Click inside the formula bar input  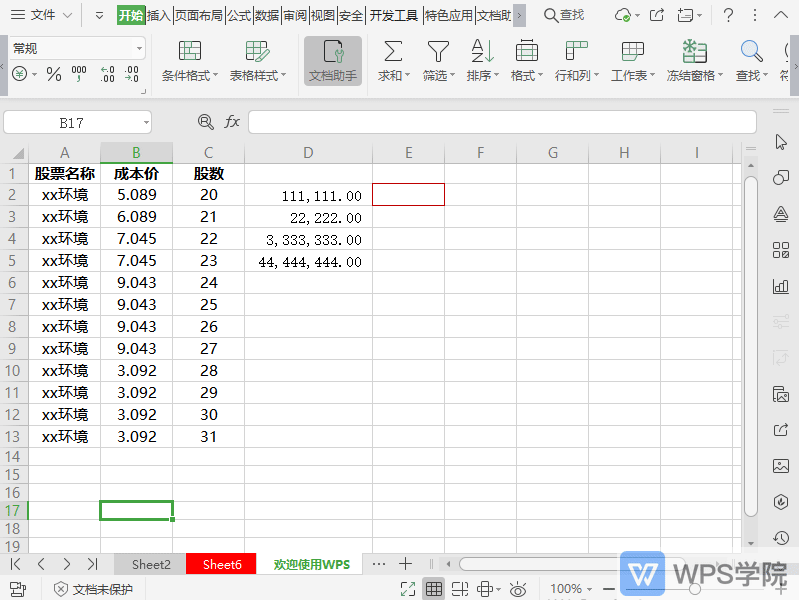point(500,122)
